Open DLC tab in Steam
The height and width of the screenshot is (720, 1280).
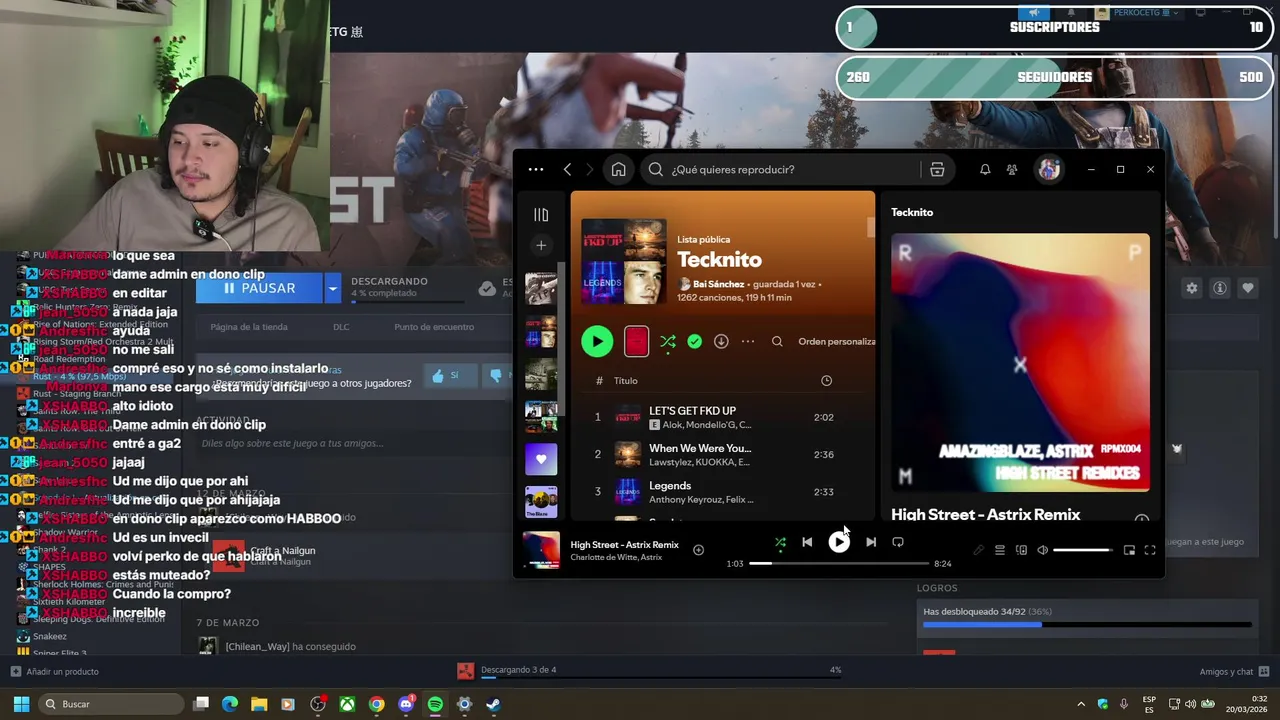point(341,327)
